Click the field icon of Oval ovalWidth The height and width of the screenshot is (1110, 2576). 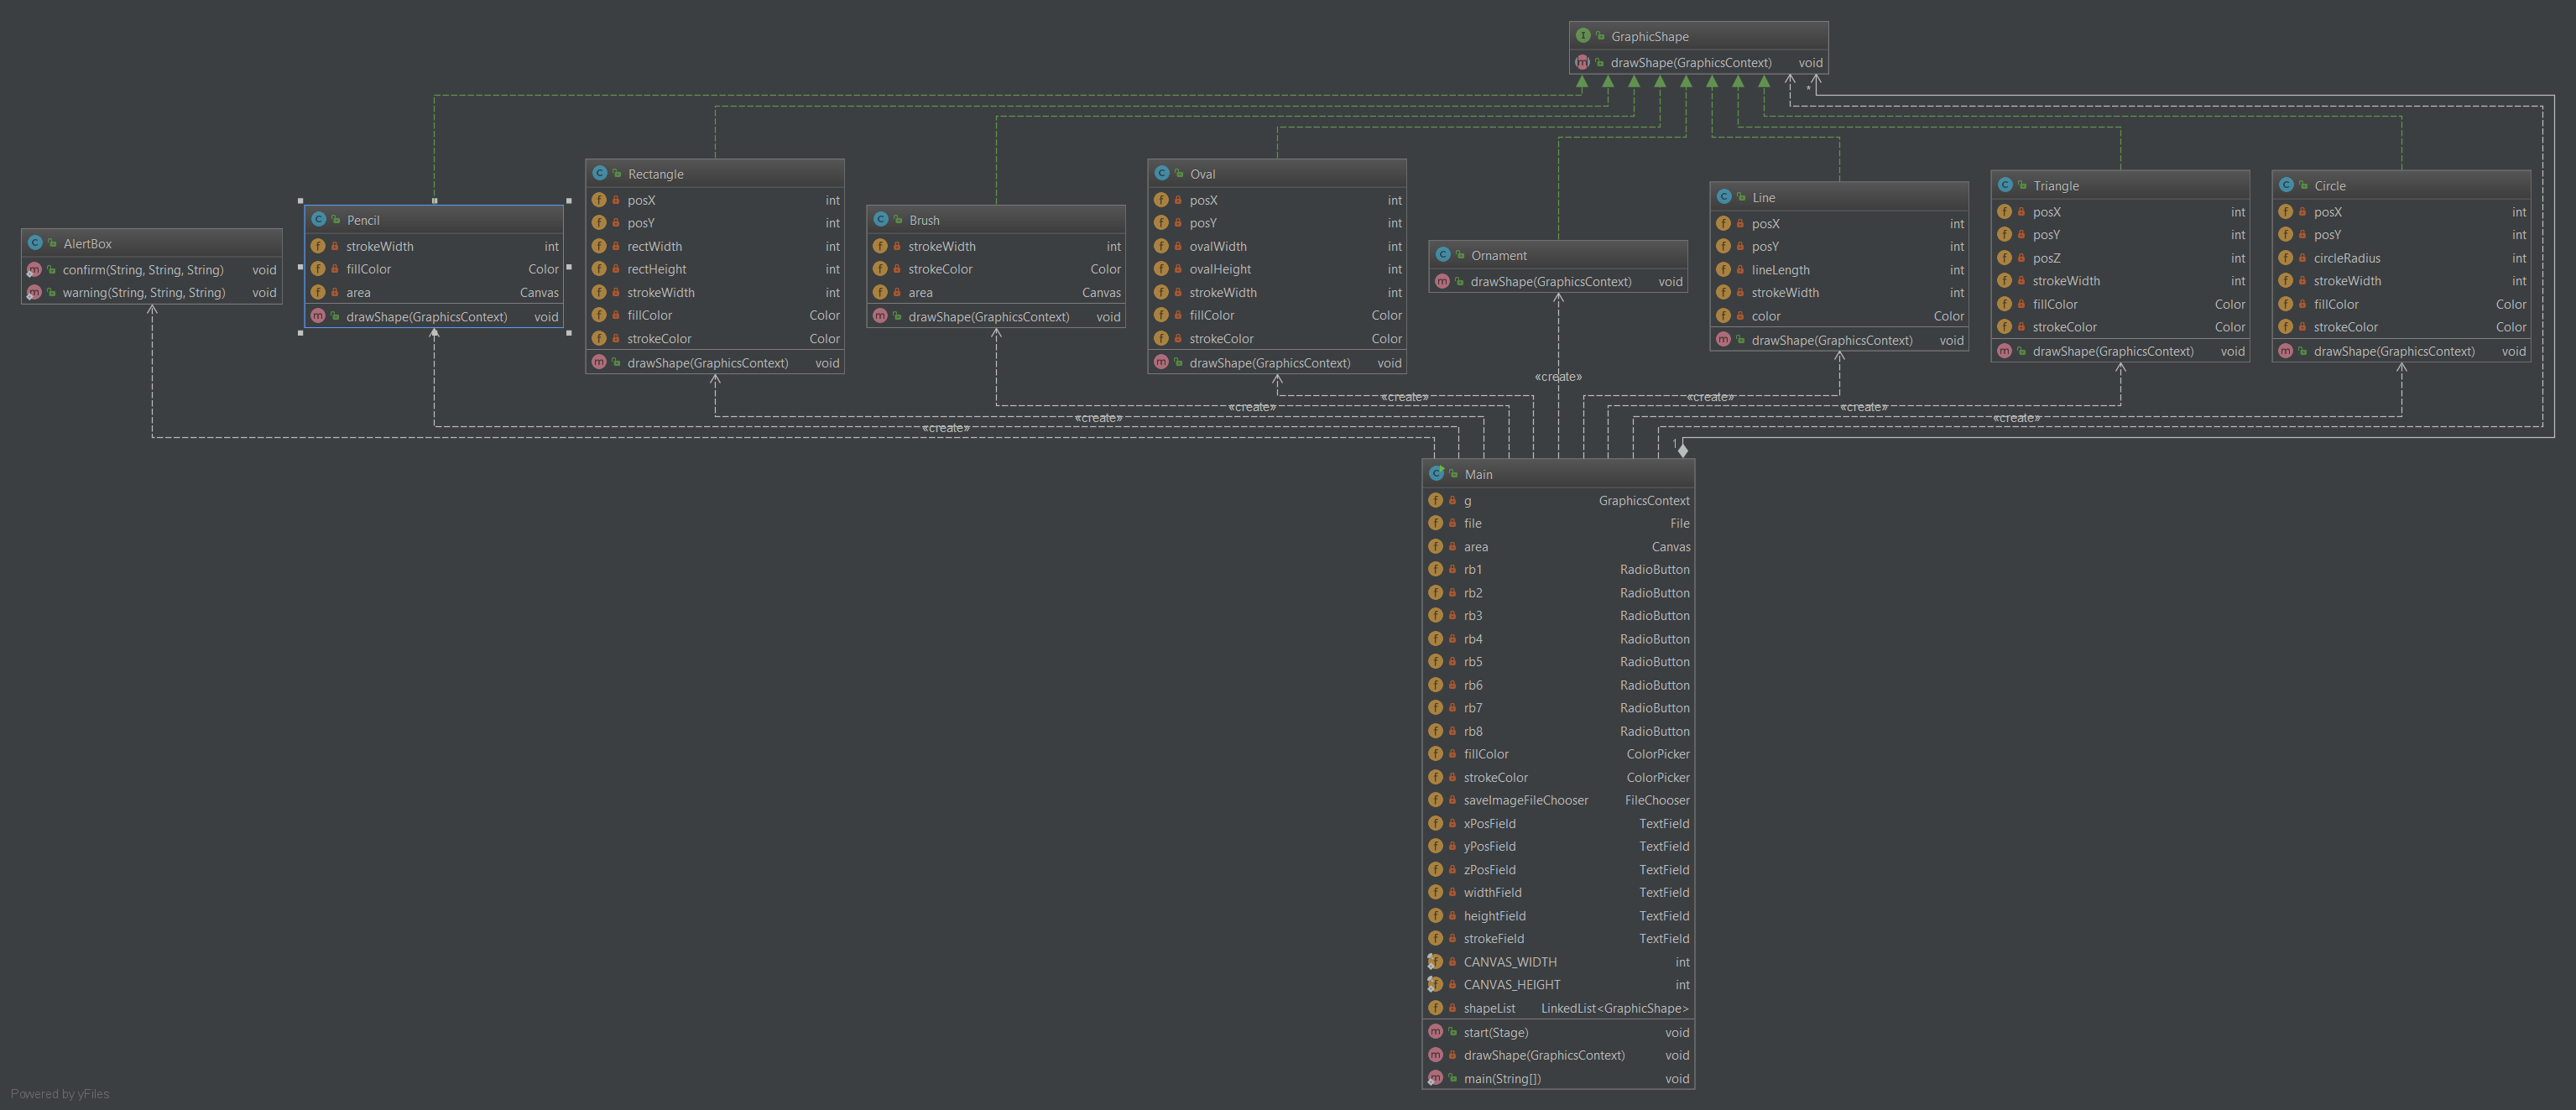point(1161,246)
